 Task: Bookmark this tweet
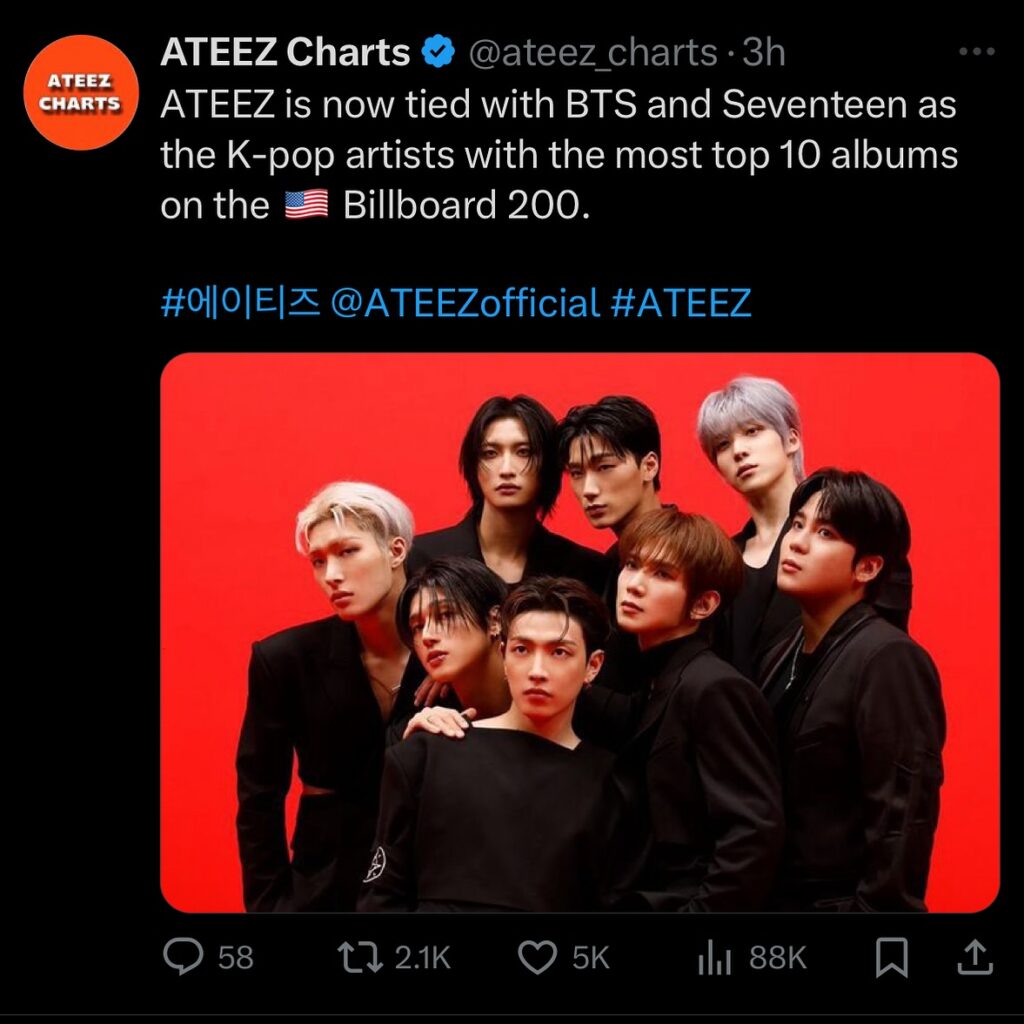pyautogui.click(x=891, y=957)
